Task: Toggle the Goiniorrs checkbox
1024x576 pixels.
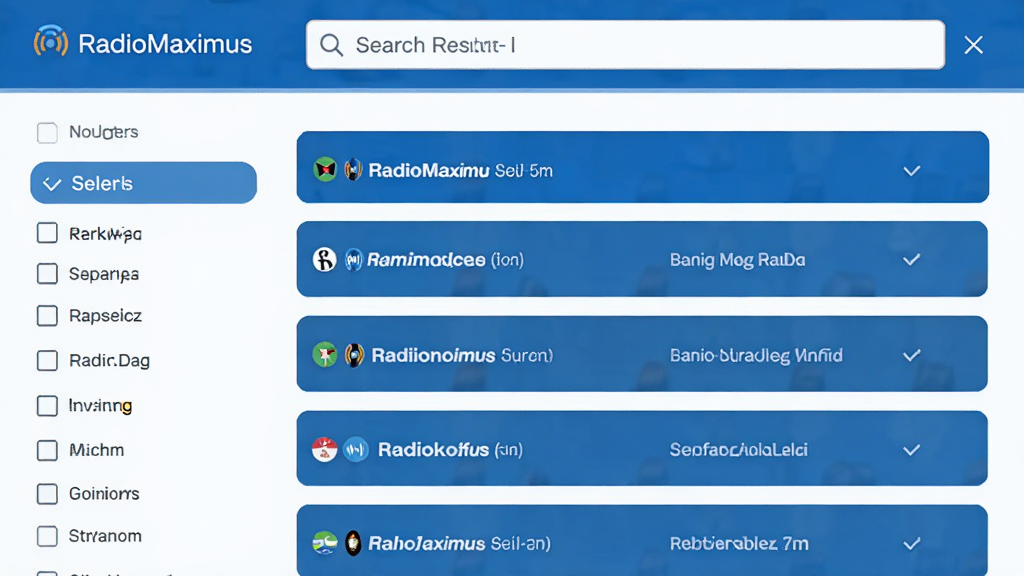Action: [x=47, y=494]
